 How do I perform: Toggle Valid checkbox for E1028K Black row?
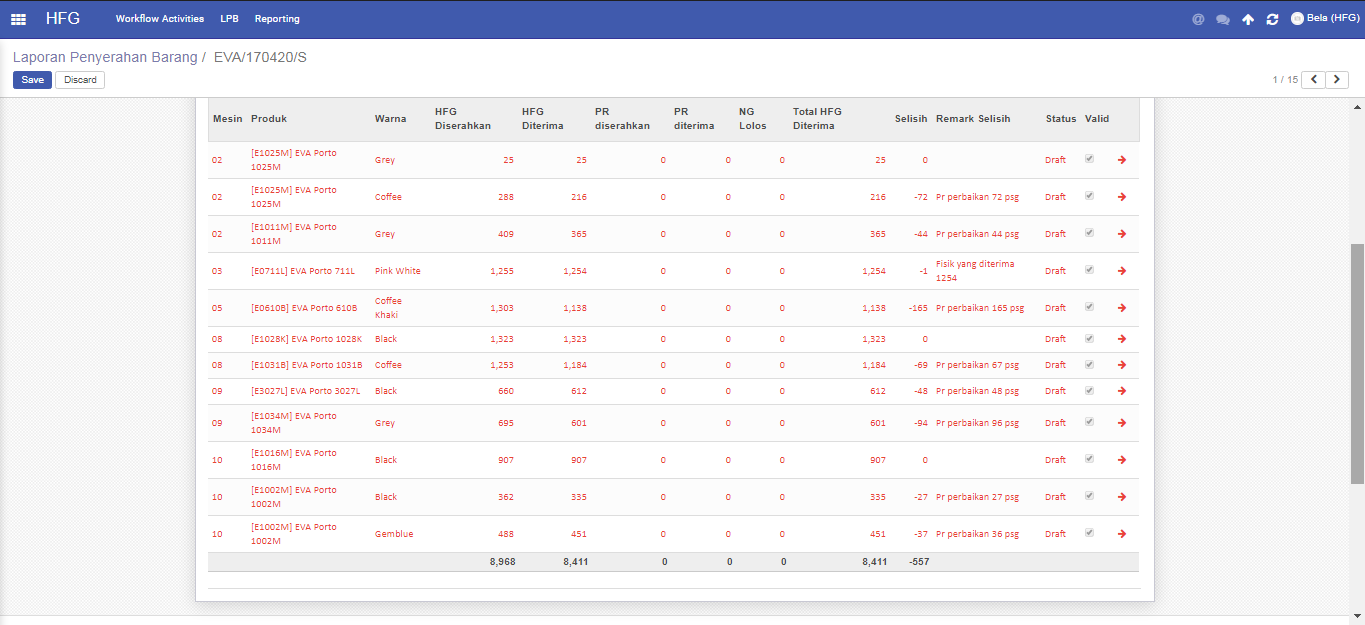point(1089,339)
